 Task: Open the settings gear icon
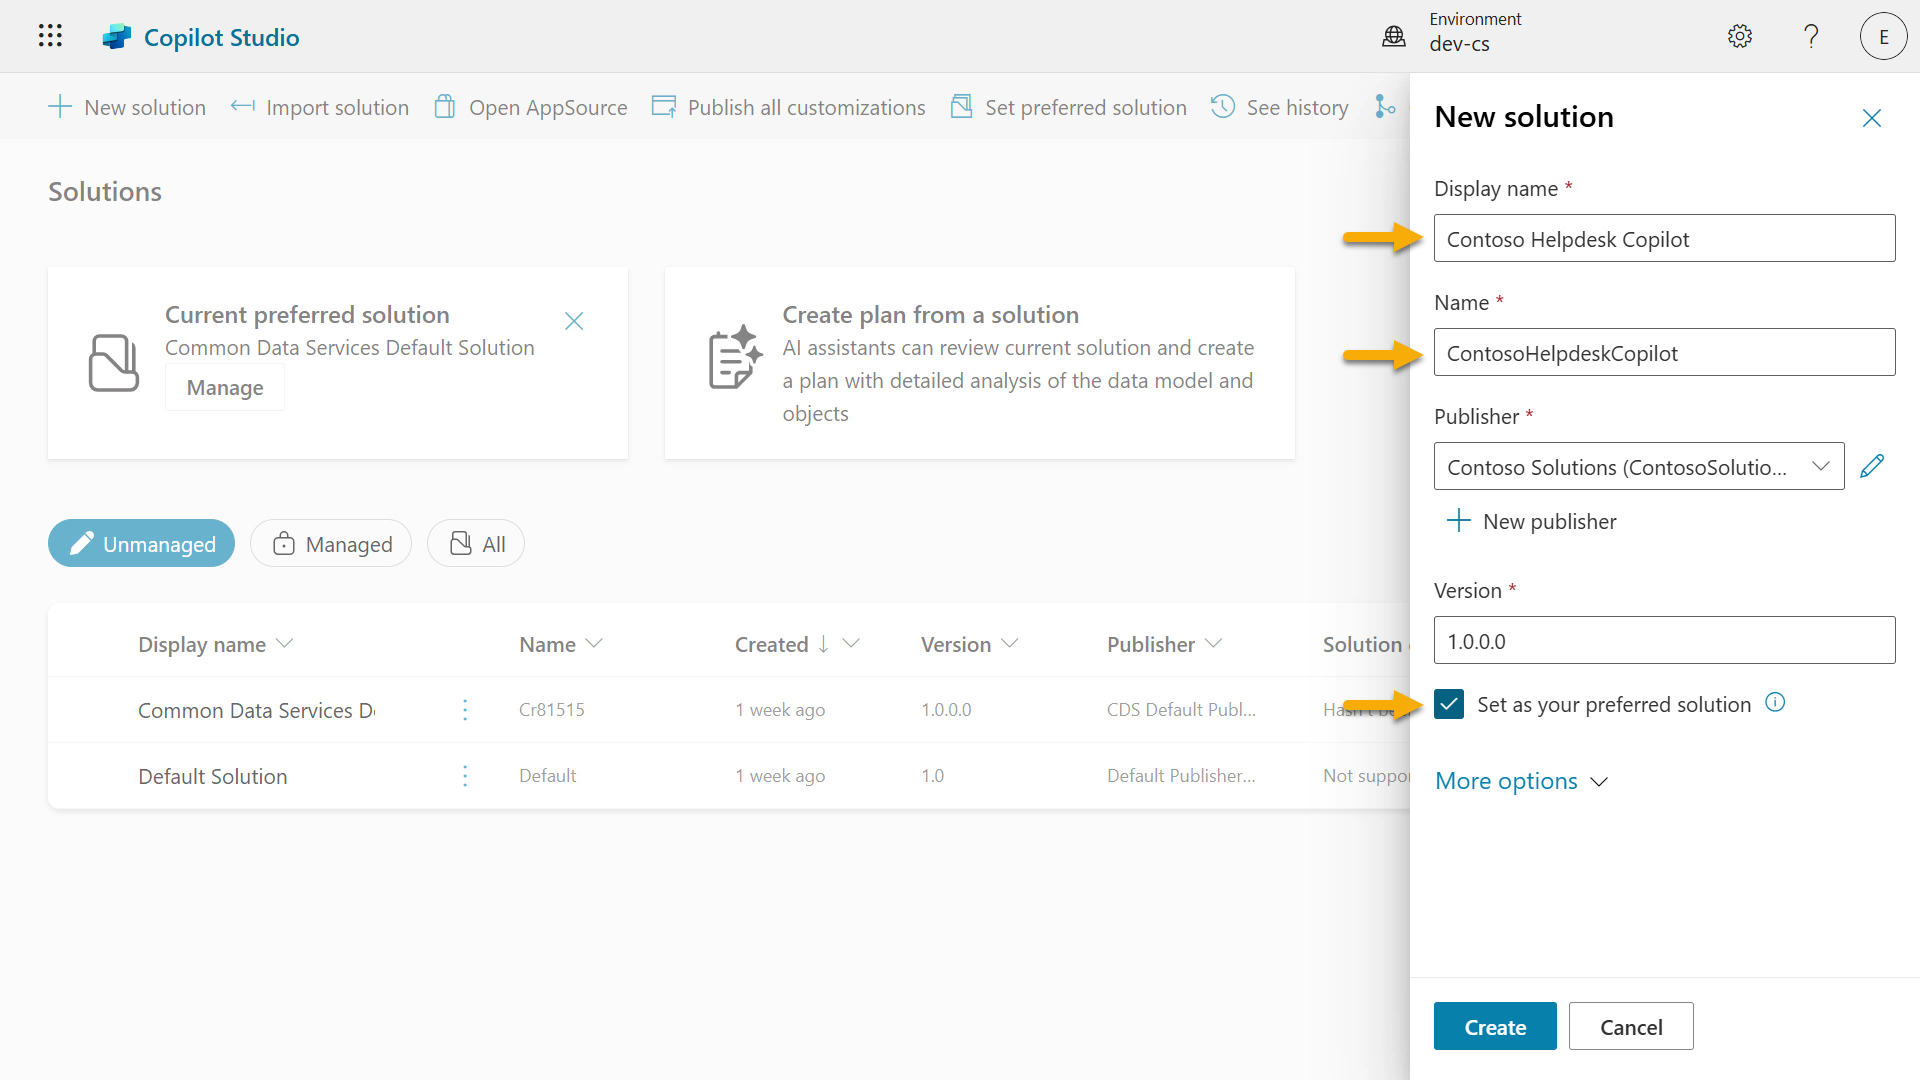(1740, 37)
